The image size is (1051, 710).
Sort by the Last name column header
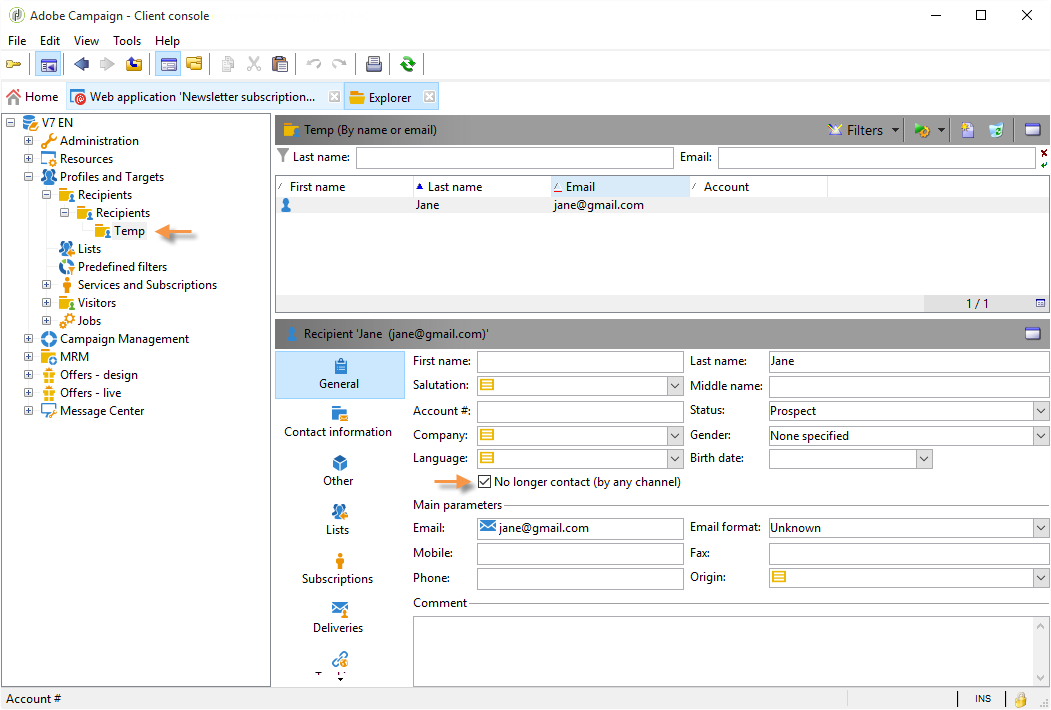point(482,187)
